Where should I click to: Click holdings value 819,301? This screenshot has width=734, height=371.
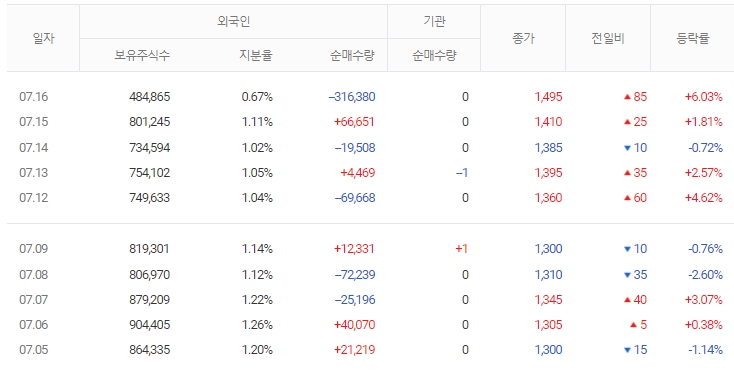(150, 249)
